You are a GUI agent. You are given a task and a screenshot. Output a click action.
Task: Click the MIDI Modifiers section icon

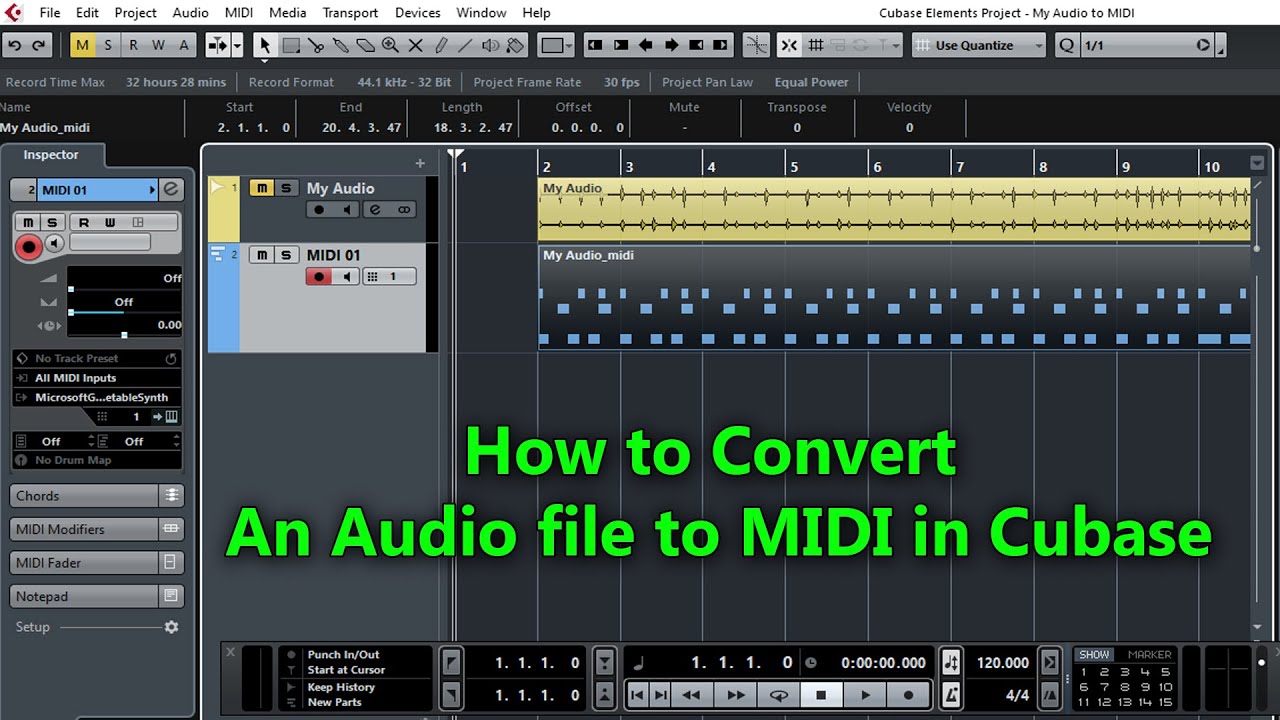pyautogui.click(x=171, y=529)
